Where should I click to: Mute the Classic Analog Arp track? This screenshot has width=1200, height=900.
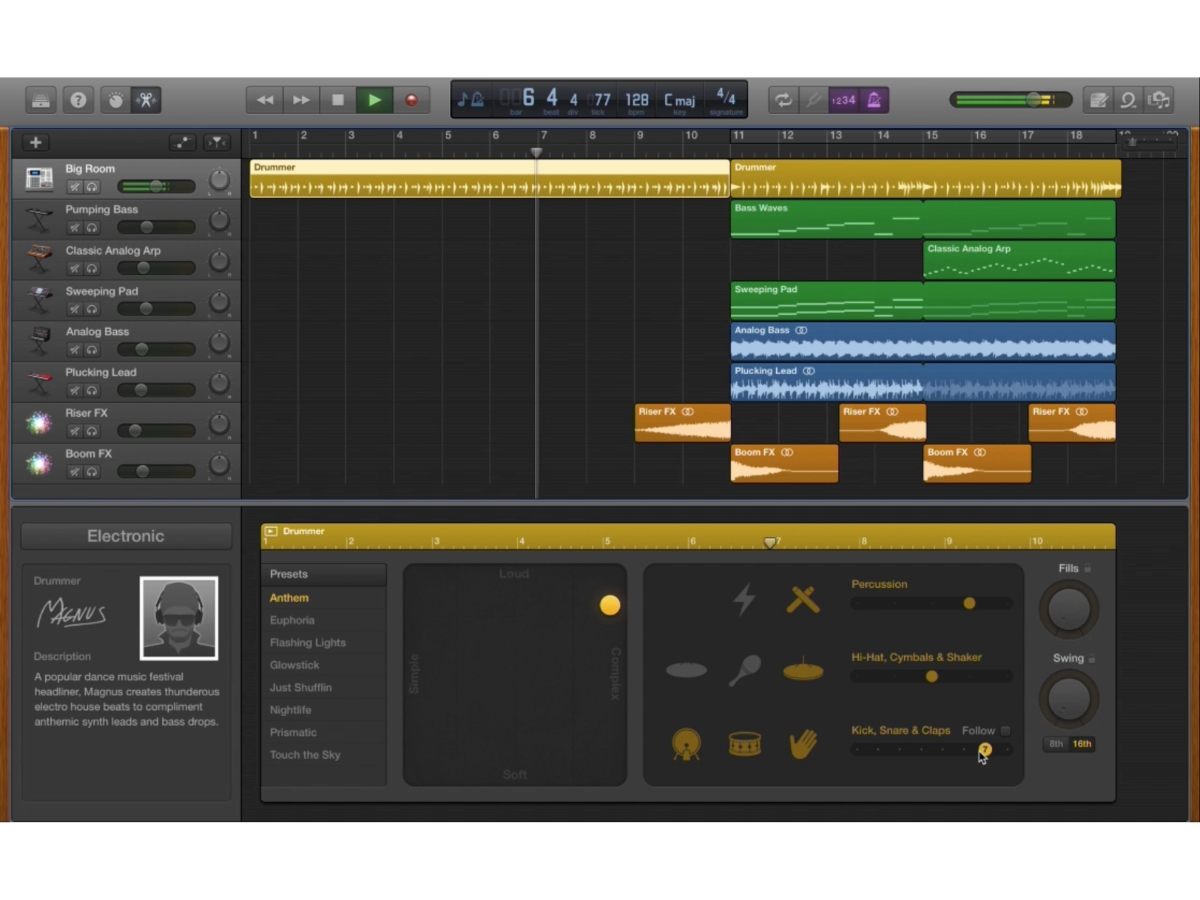tap(74, 268)
